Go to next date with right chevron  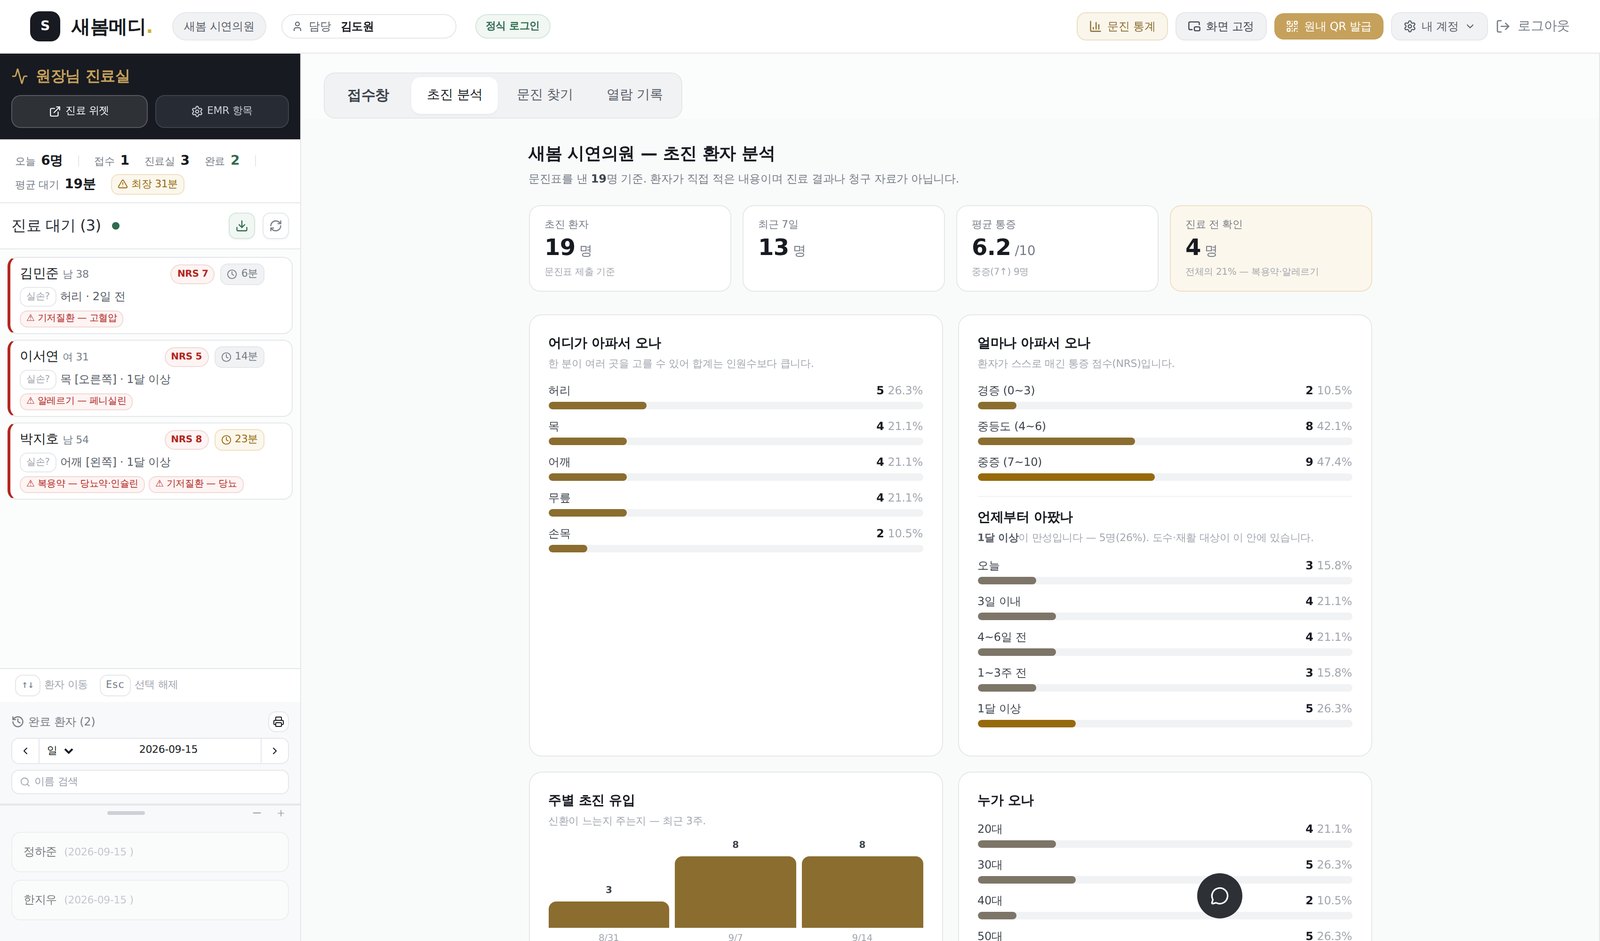(275, 751)
